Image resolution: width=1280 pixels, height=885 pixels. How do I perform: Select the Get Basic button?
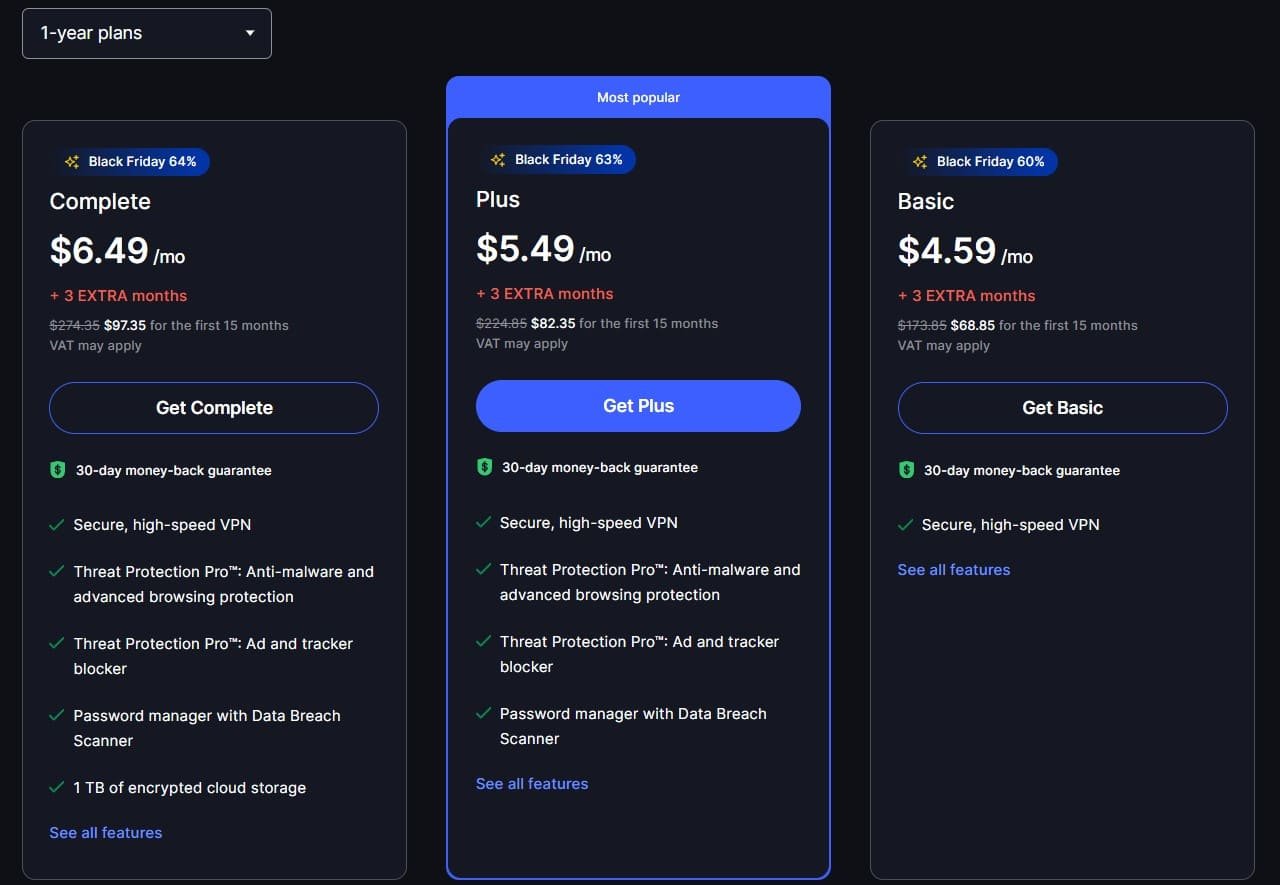[x=1062, y=408]
